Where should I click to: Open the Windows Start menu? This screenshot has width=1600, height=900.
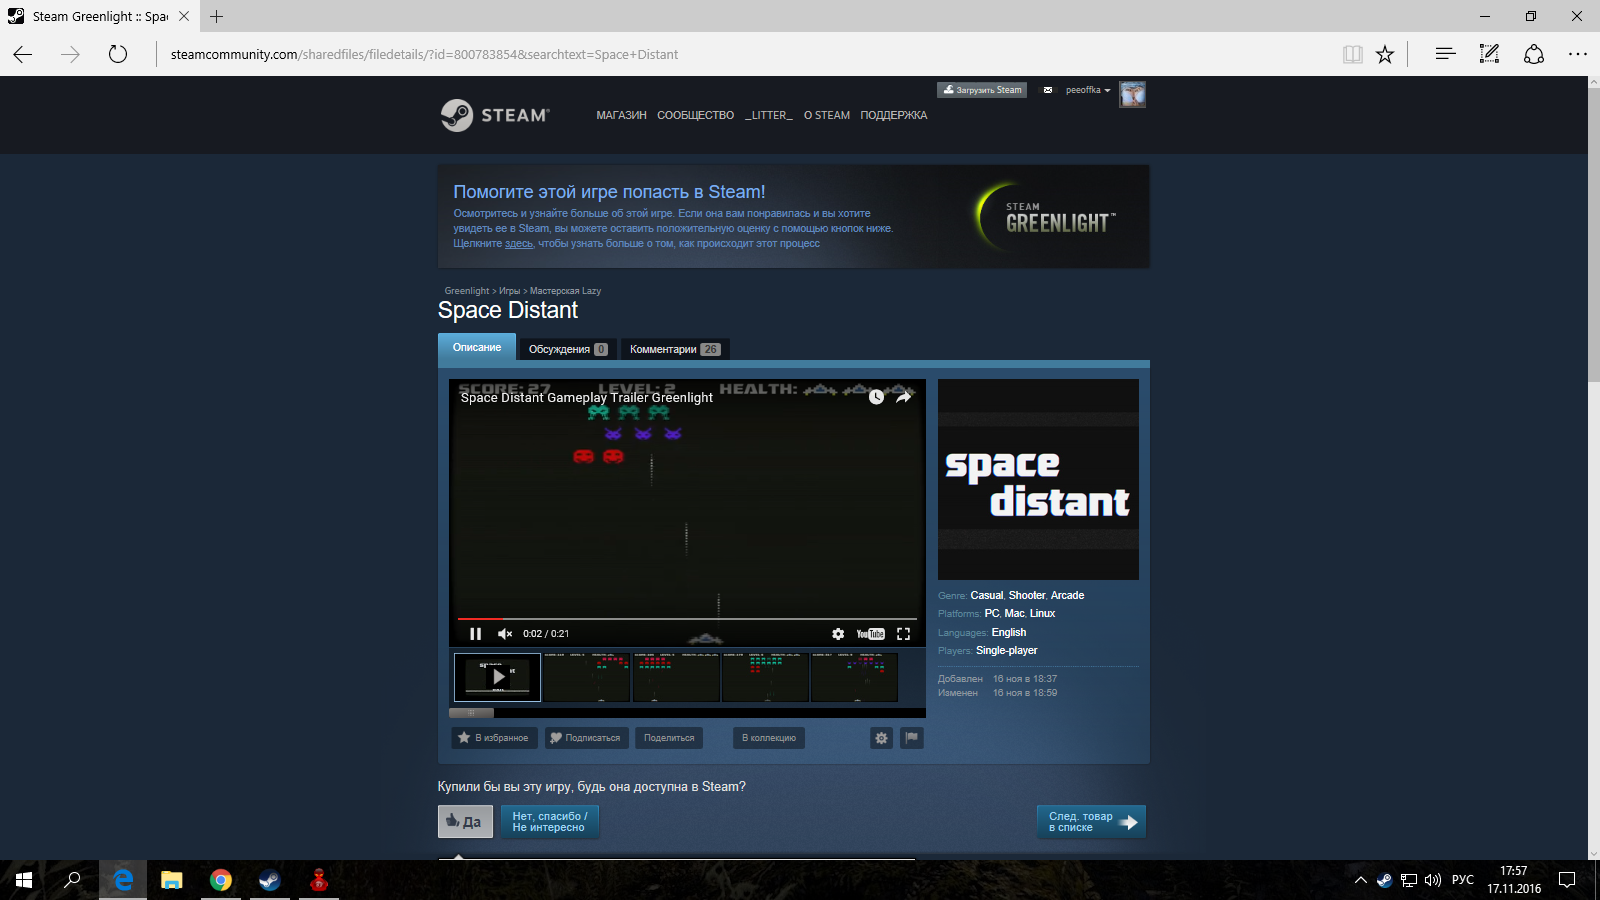click(24, 880)
